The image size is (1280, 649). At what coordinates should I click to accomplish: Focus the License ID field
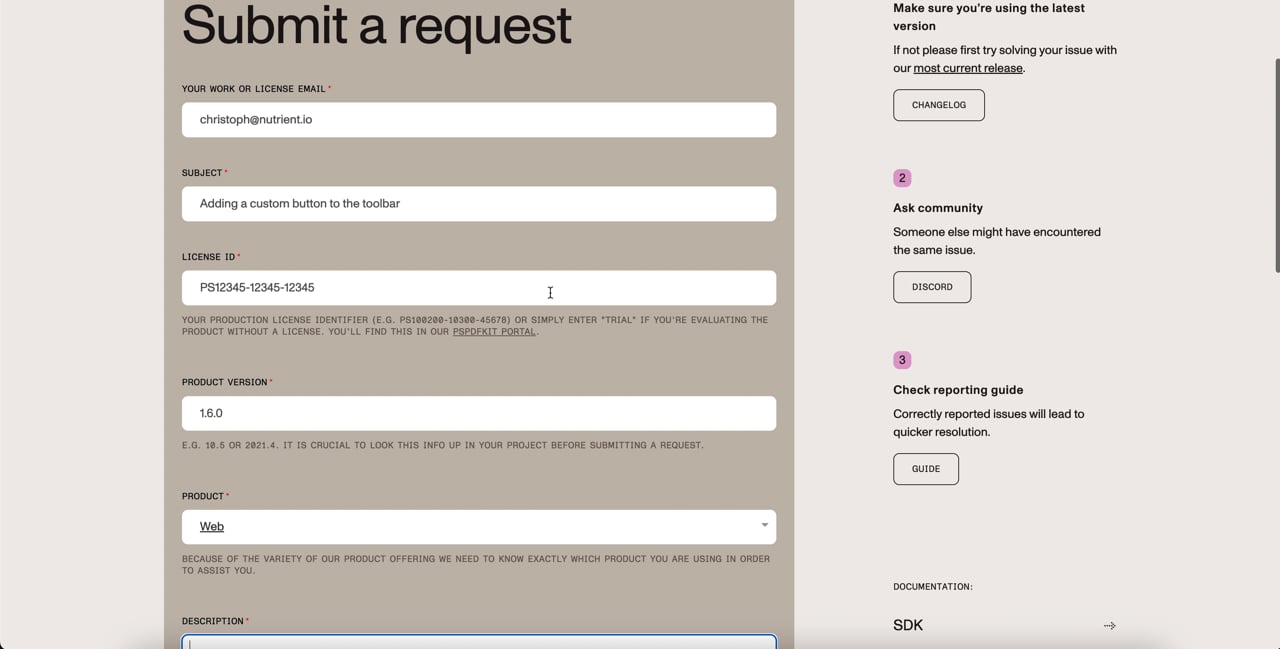click(x=478, y=288)
